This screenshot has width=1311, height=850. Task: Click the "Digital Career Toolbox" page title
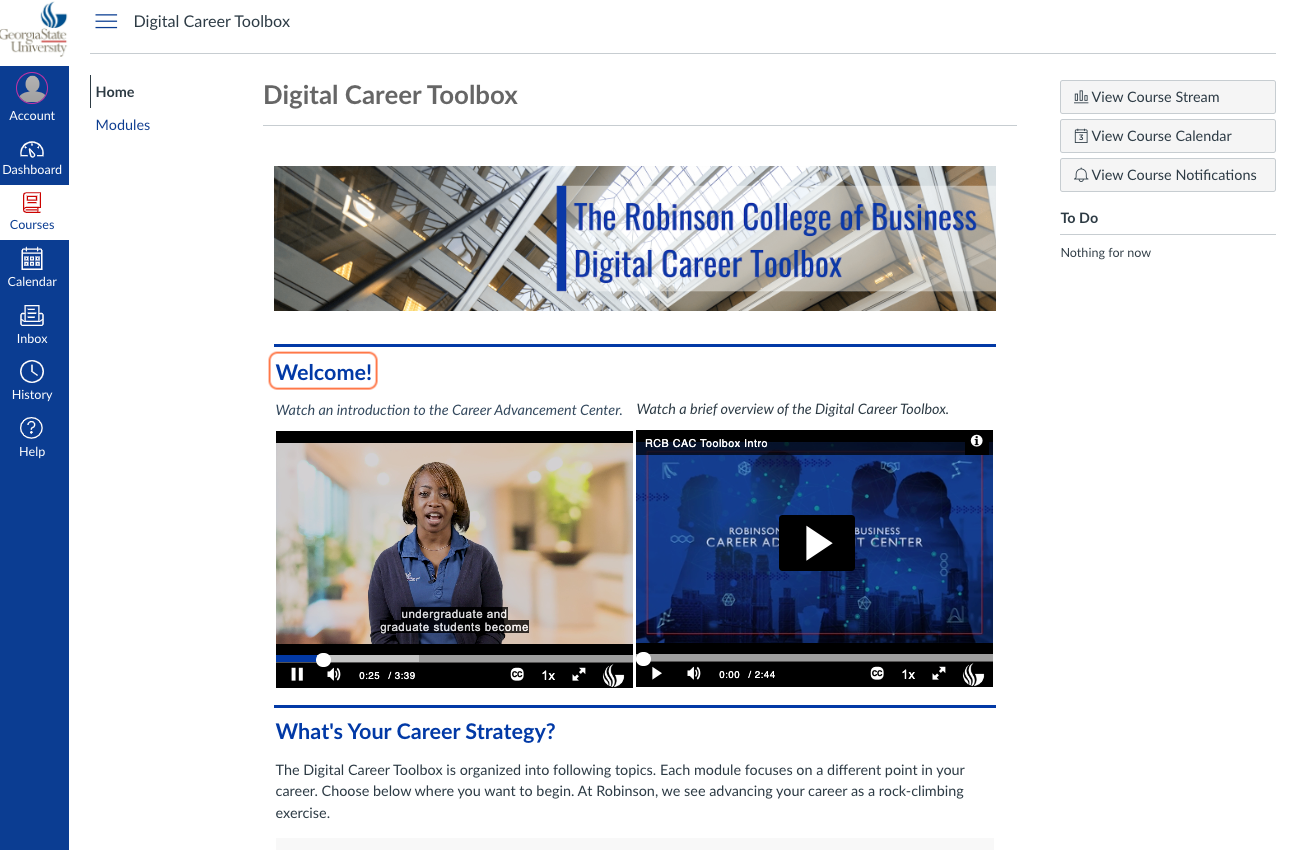pyautogui.click(x=391, y=96)
